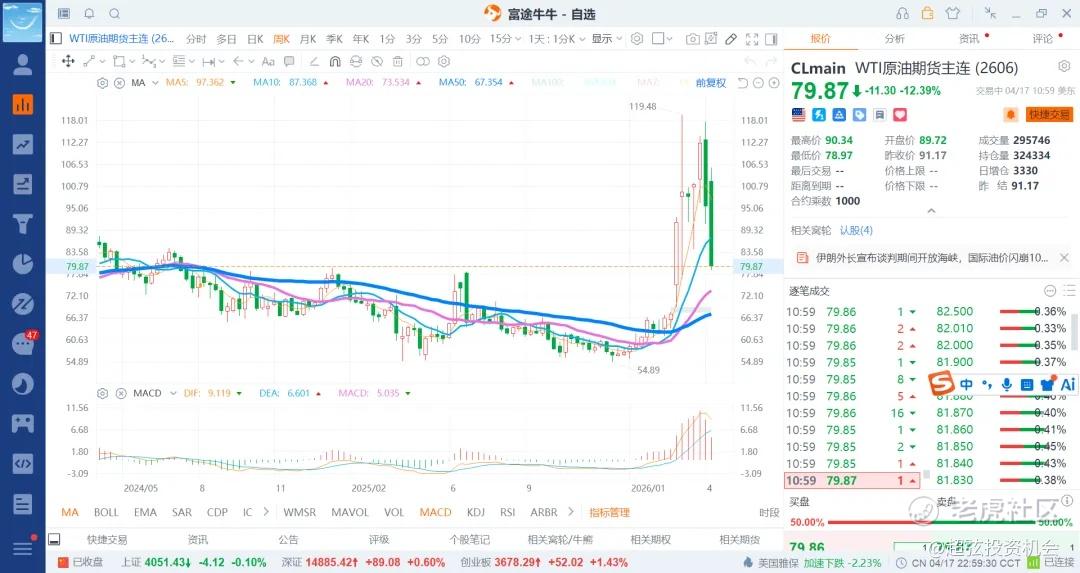Open the 评论 tab in right panel
This screenshot has height=573, width=1080.
[1042, 39]
